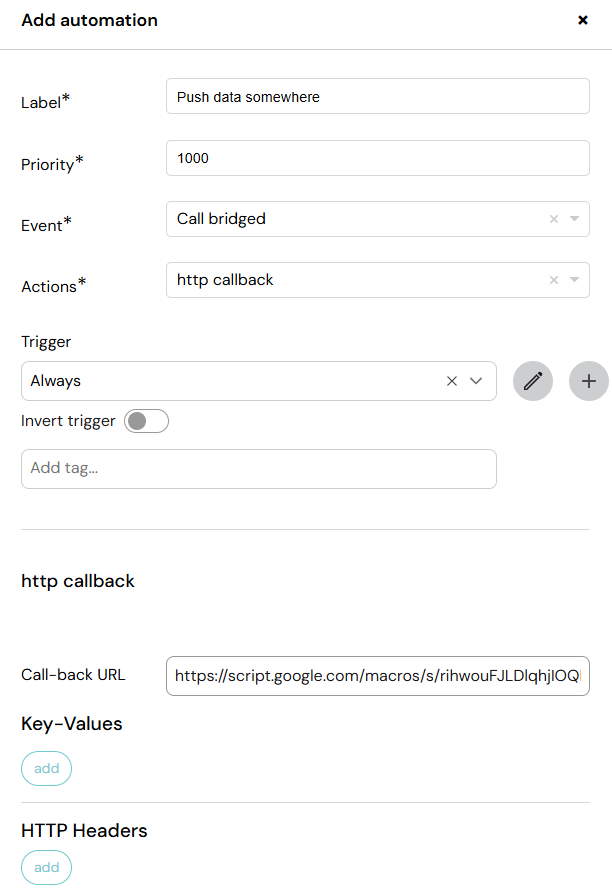Click the Label input field
This screenshot has width=612, height=894.
pos(378,96)
